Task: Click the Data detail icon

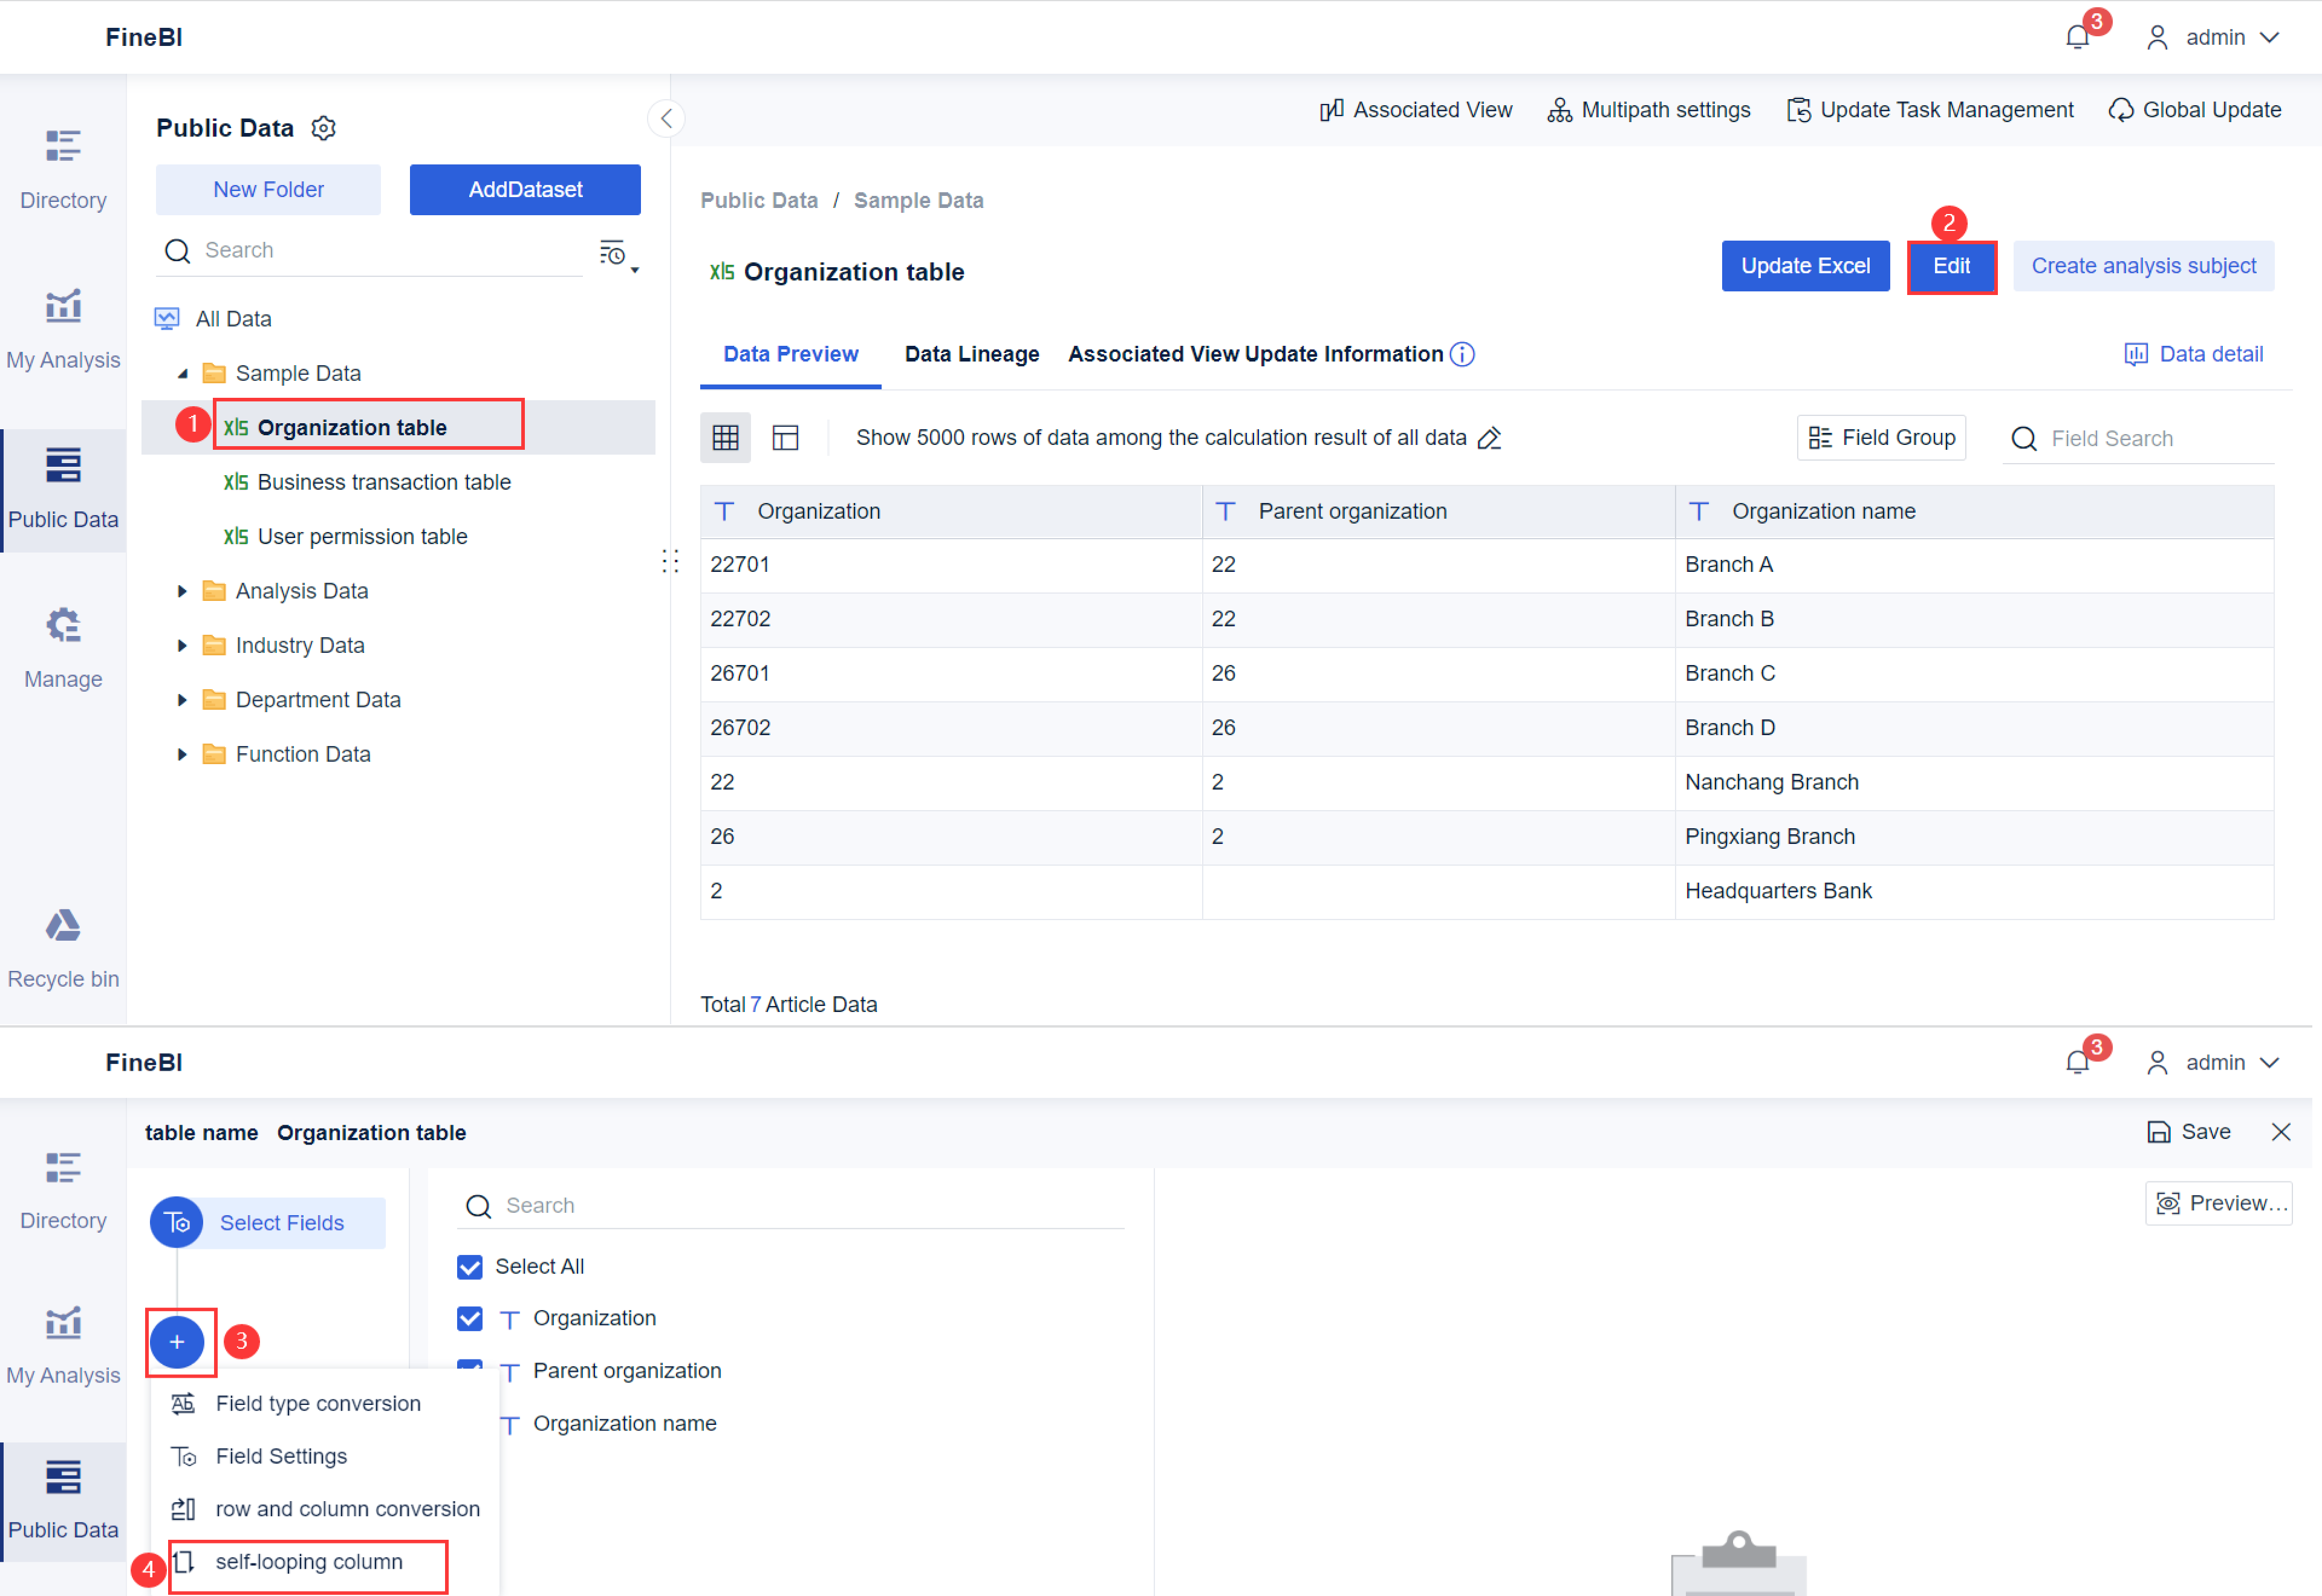Action: [2138, 353]
